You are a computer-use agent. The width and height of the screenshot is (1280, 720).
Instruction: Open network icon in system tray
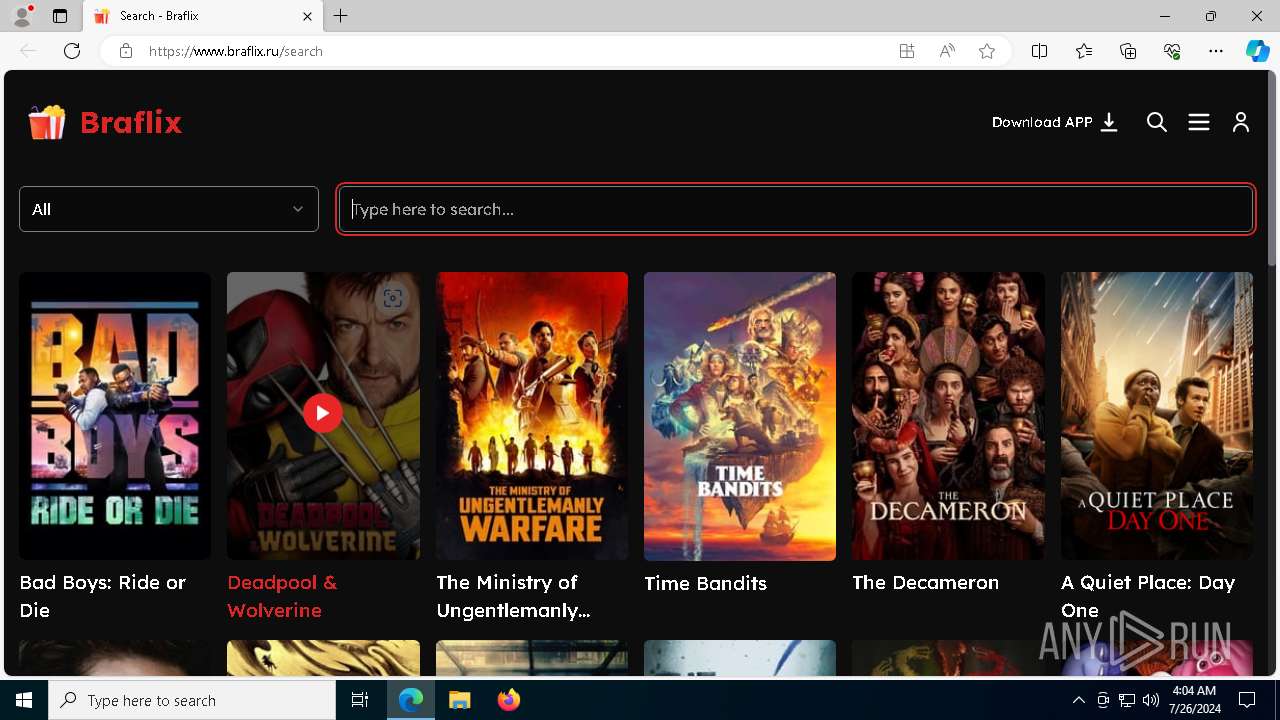(x=1127, y=700)
